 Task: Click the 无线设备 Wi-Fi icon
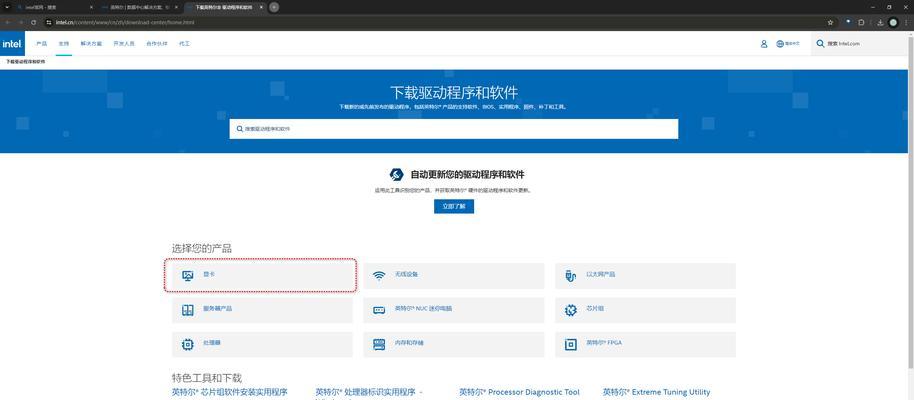379,276
